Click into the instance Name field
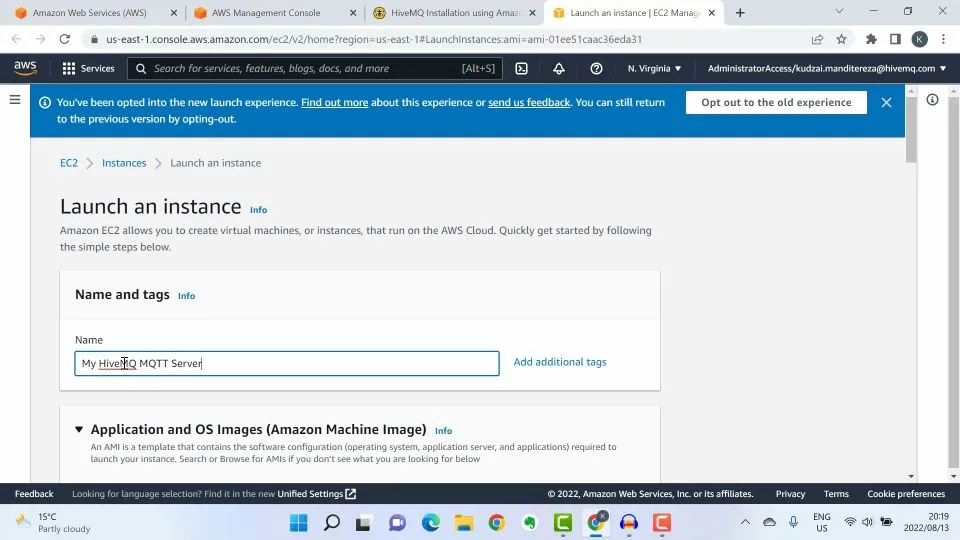This screenshot has height=540, width=960. (x=287, y=363)
